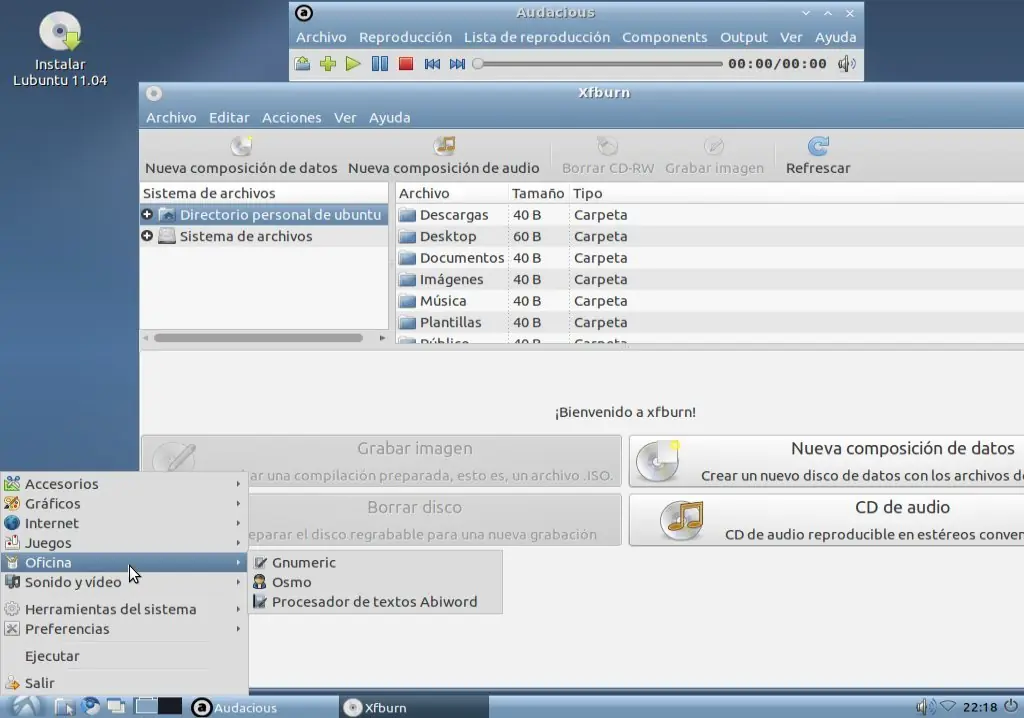Open Audacious Archivo menu
This screenshot has height=718, width=1024.
(321, 37)
